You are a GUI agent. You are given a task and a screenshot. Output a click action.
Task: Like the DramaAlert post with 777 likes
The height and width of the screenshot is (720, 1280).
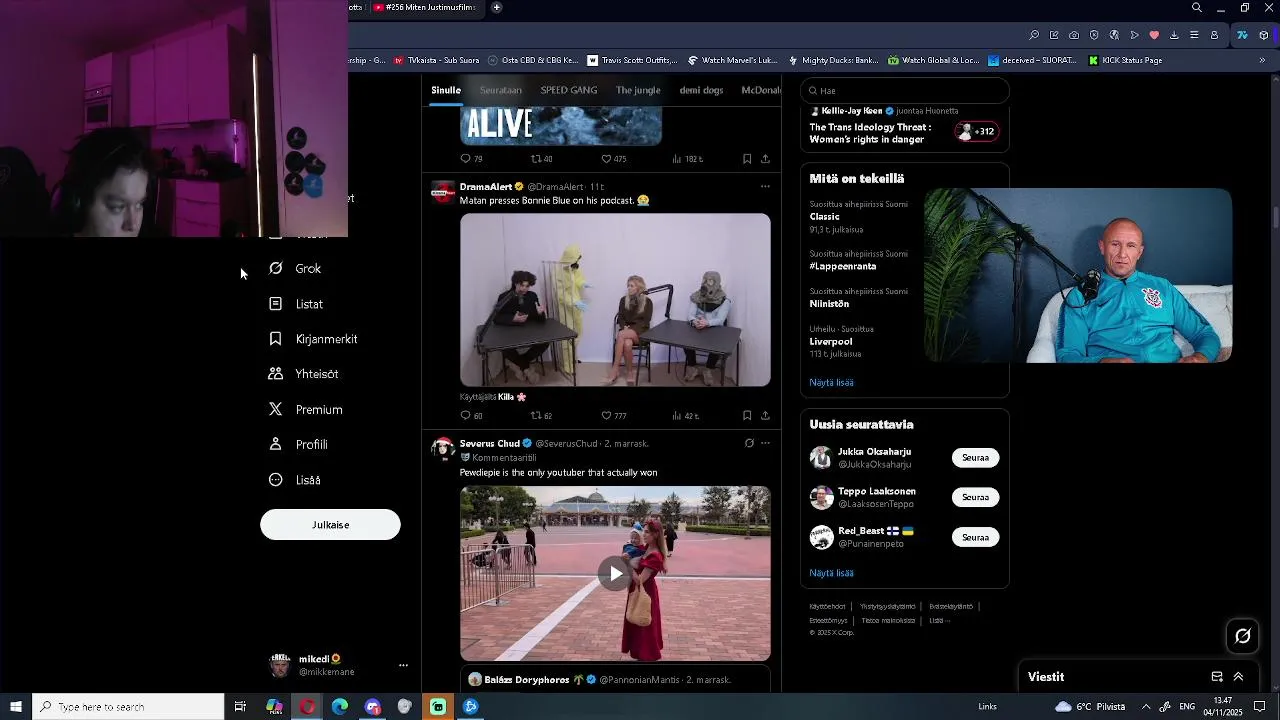click(613, 415)
